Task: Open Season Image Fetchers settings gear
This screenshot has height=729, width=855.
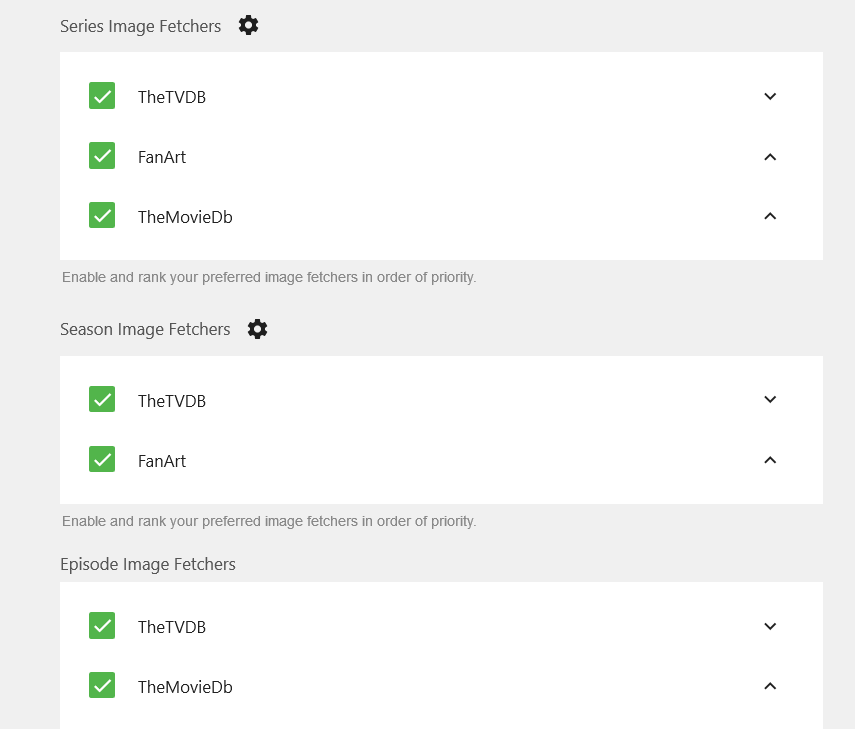Action: click(257, 329)
